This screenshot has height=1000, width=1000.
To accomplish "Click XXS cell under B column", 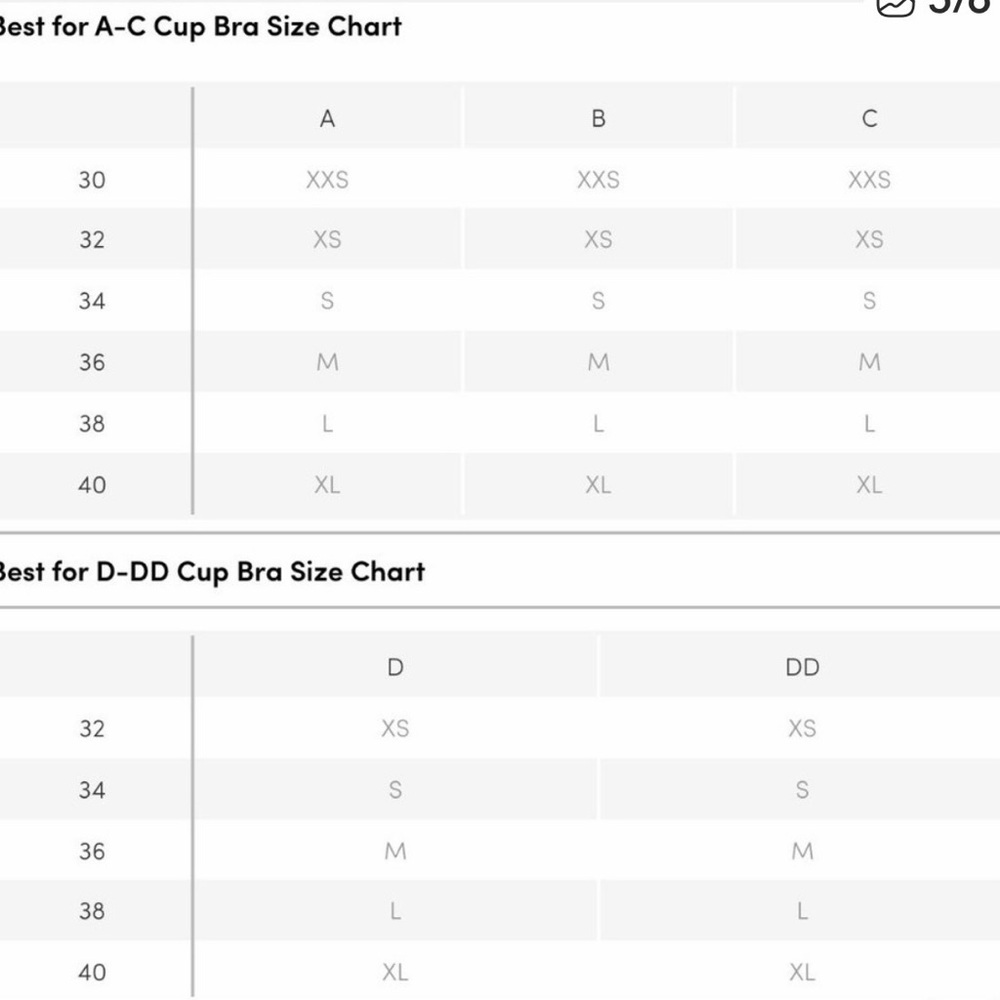I will tap(598, 180).
